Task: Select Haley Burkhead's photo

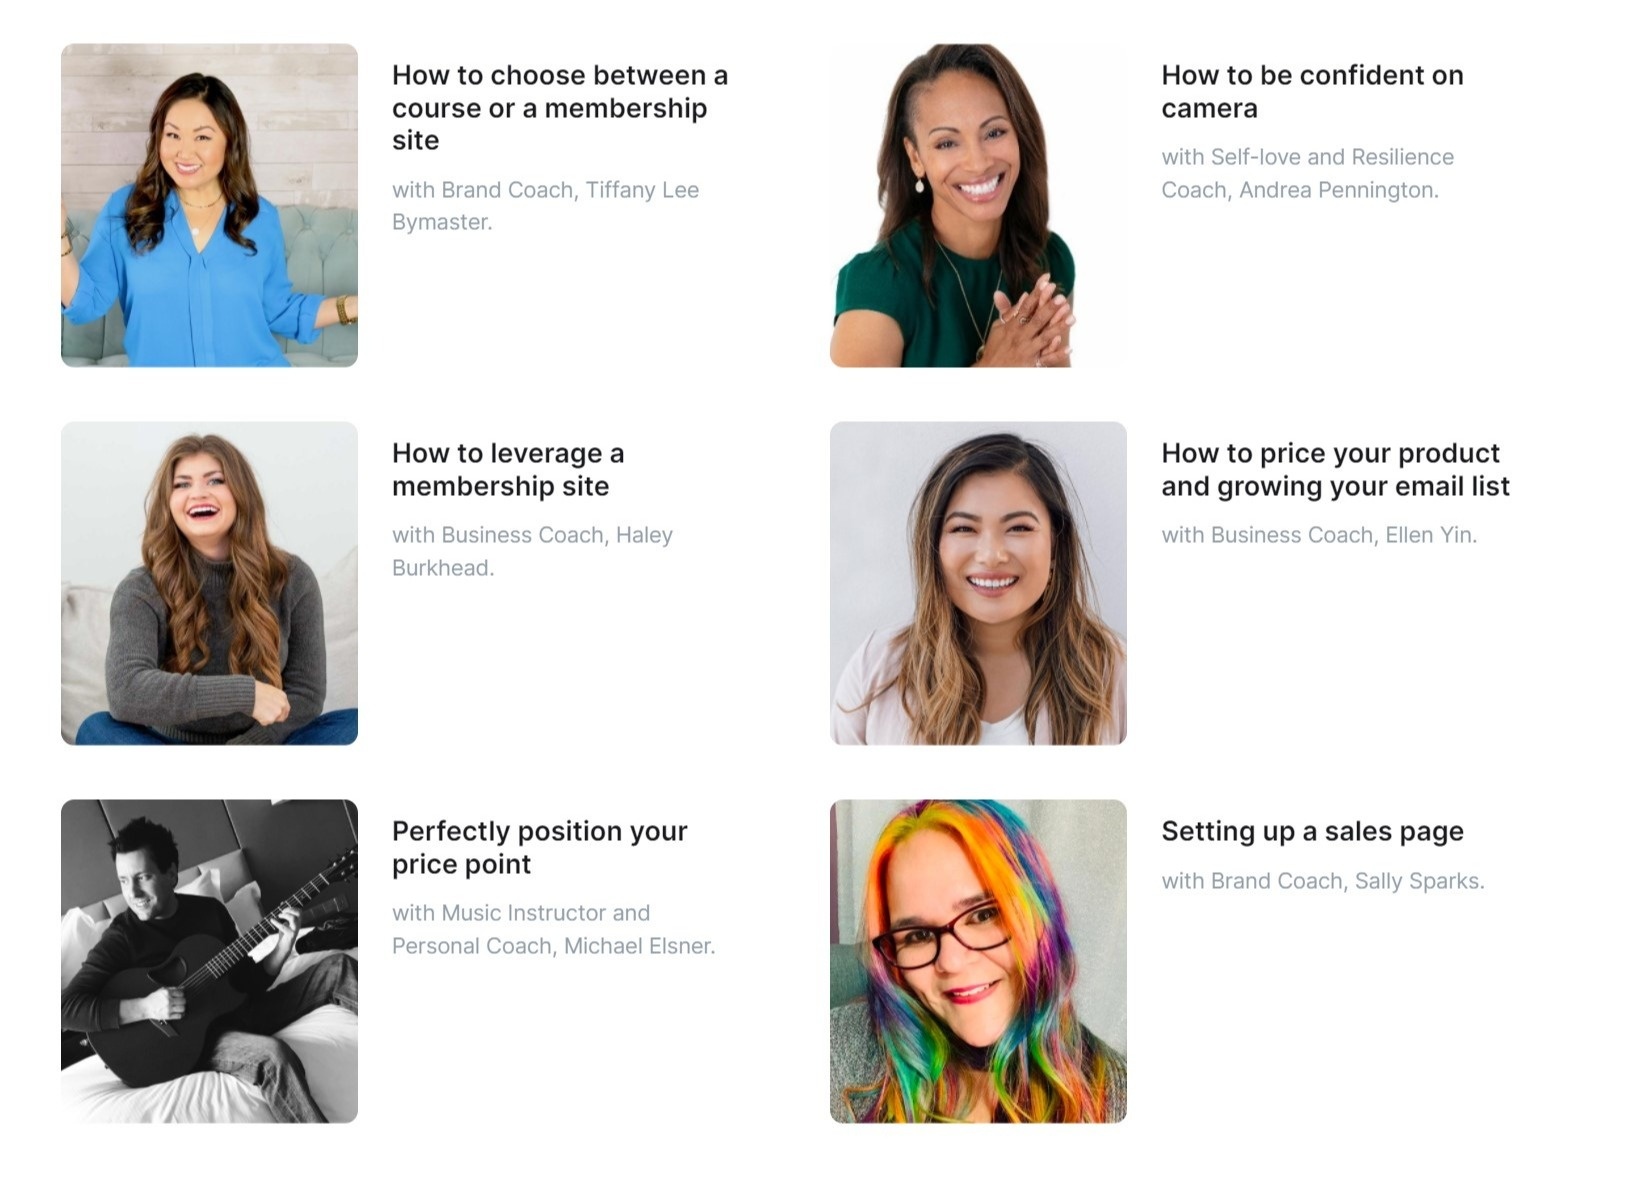Action: pyautogui.click(x=209, y=583)
